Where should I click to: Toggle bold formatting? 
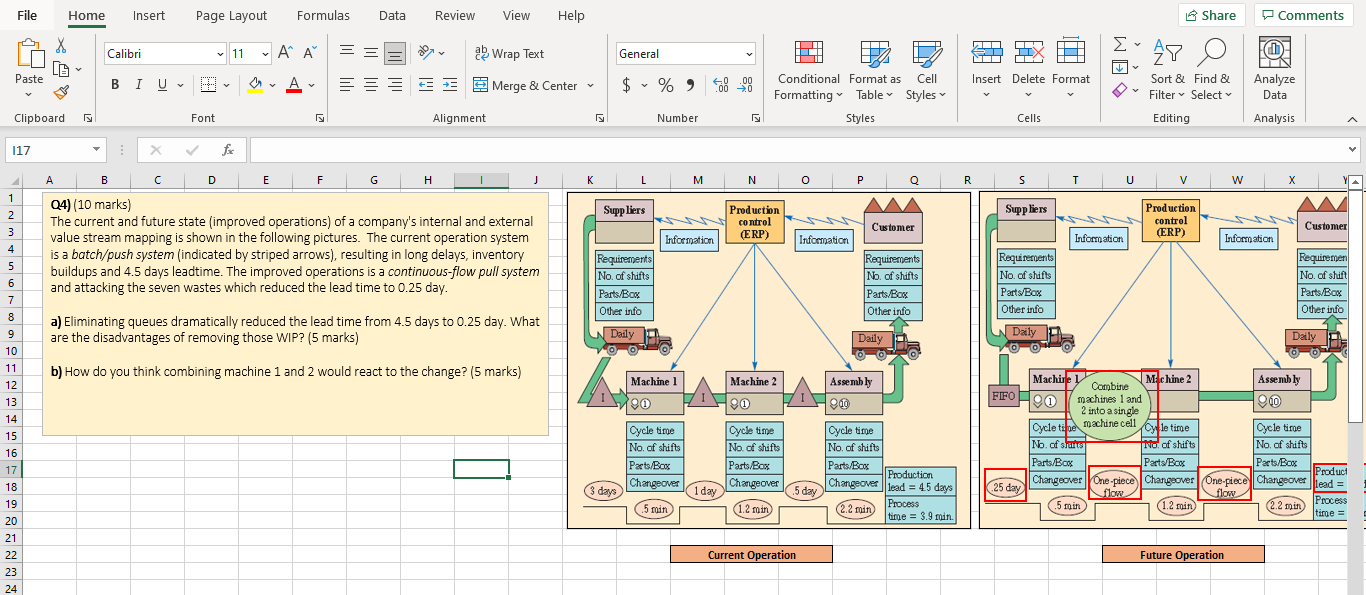click(x=114, y=85)
